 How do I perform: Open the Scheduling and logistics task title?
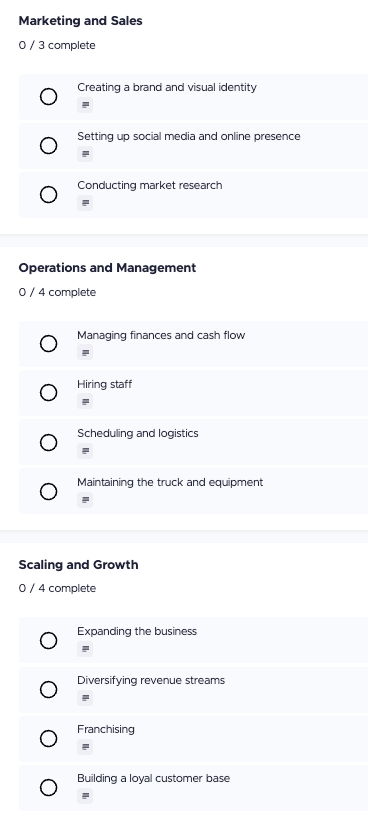tap(138, 433)
